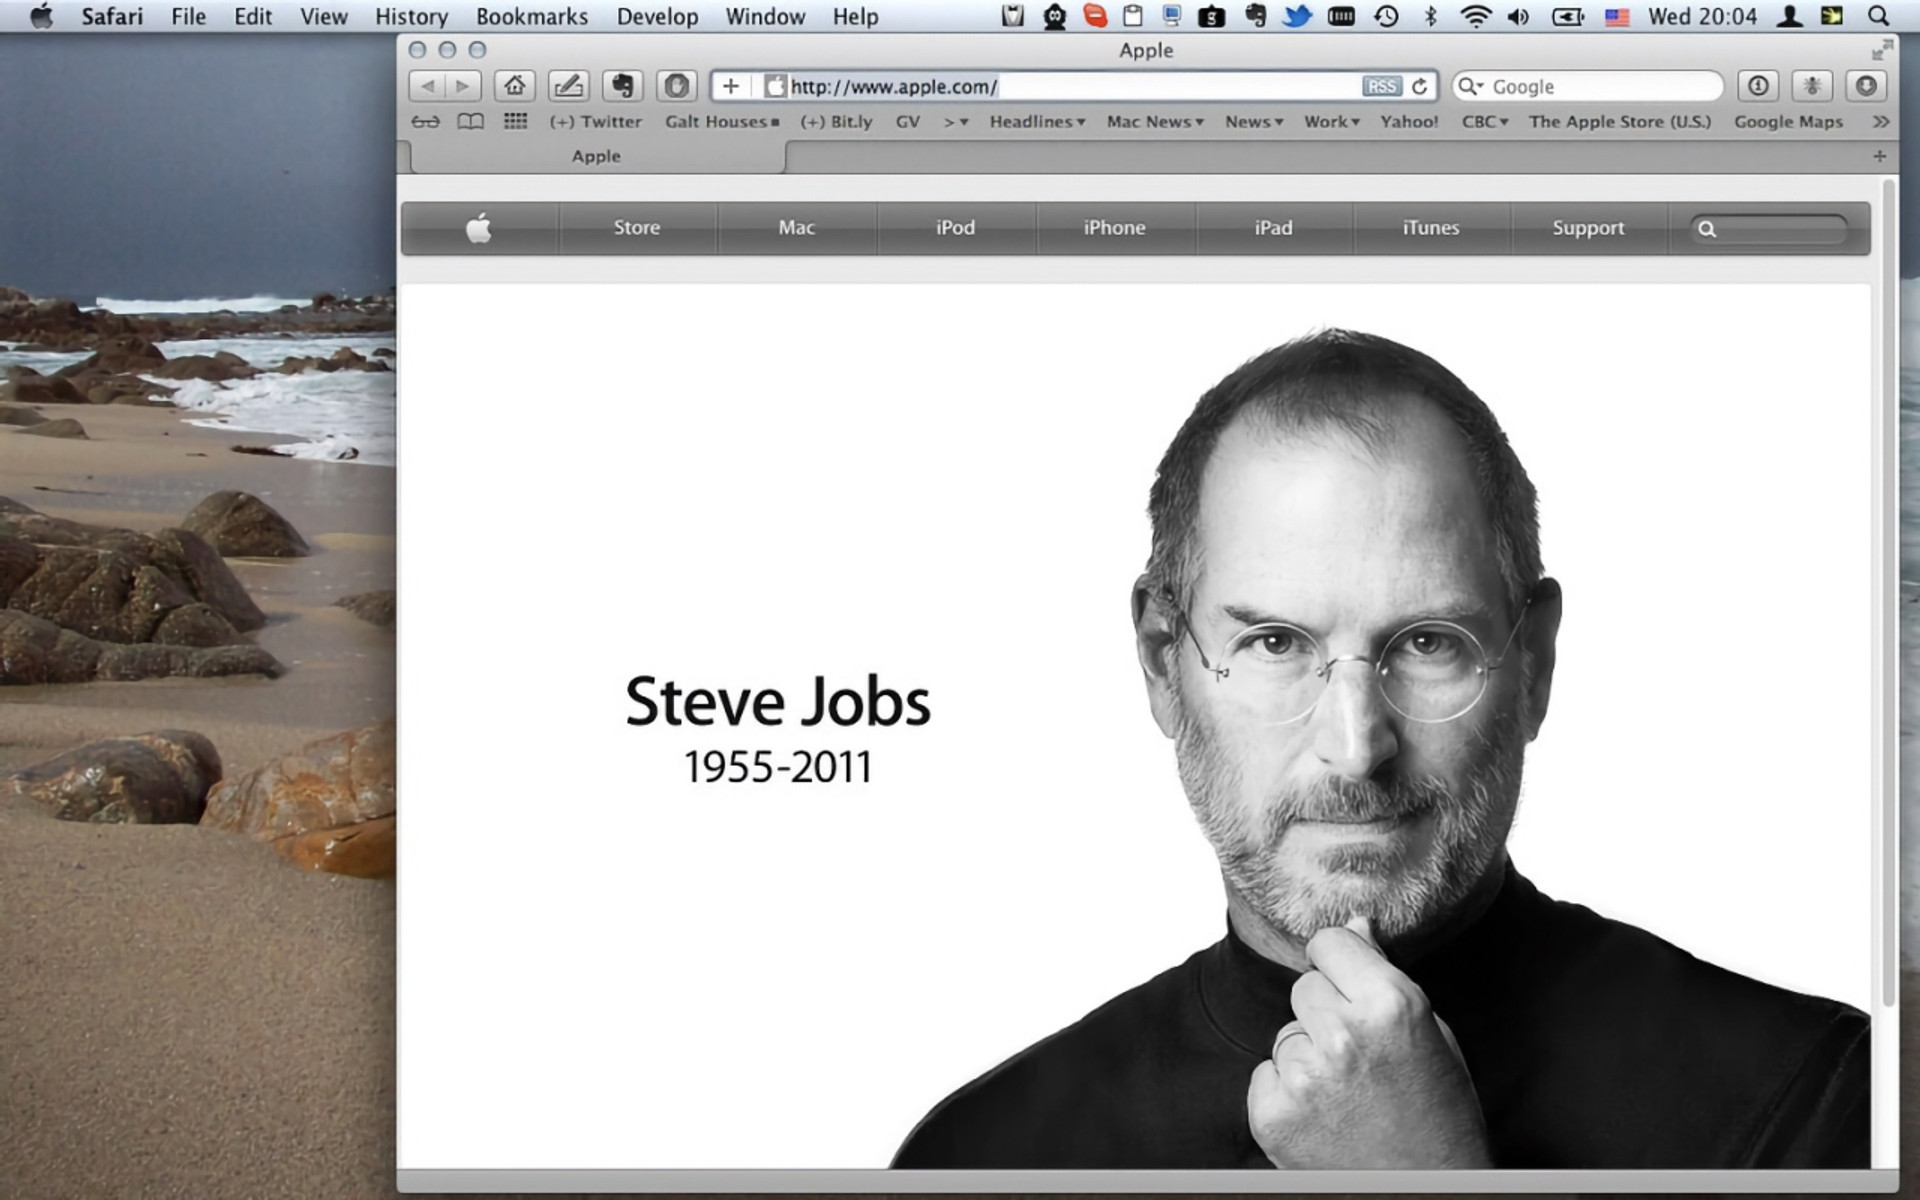Viewport: 1920px width, 1200px height.
Task: Open the Yahoo! bookmark
Action: coord(1409,122)
